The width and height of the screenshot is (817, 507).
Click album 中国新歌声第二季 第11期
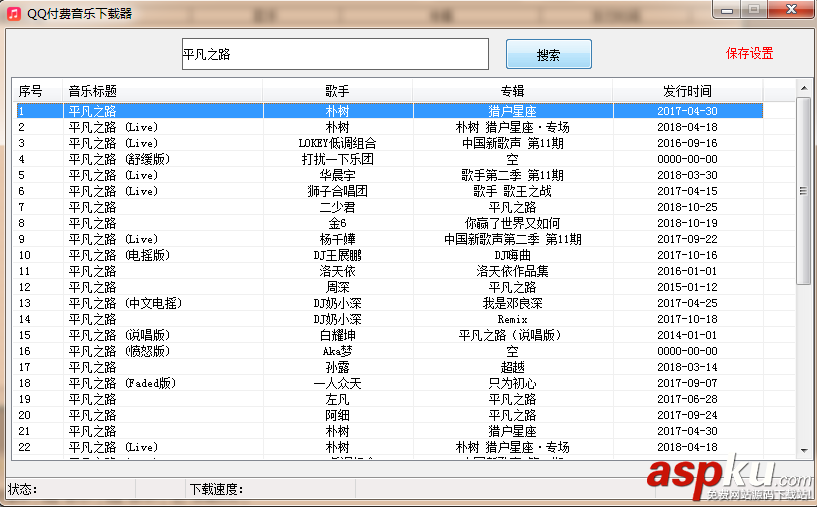(x=513, y=239)
